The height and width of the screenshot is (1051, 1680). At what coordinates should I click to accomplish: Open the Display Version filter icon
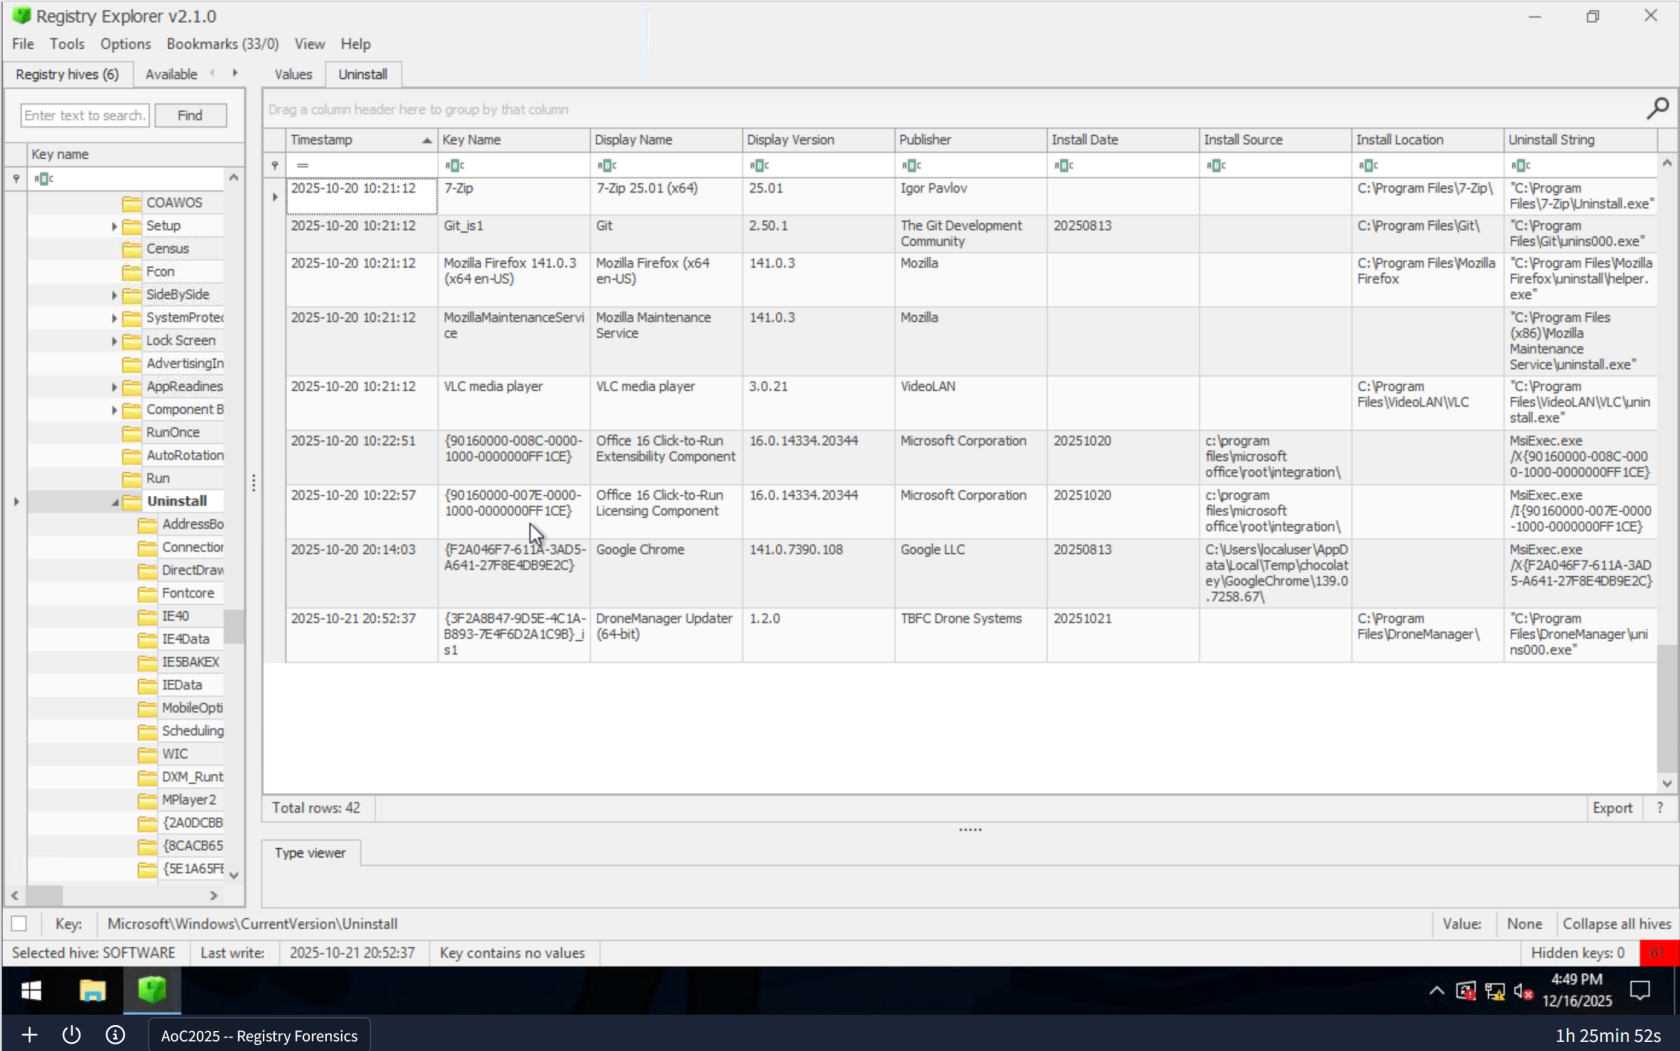(759, 165)
